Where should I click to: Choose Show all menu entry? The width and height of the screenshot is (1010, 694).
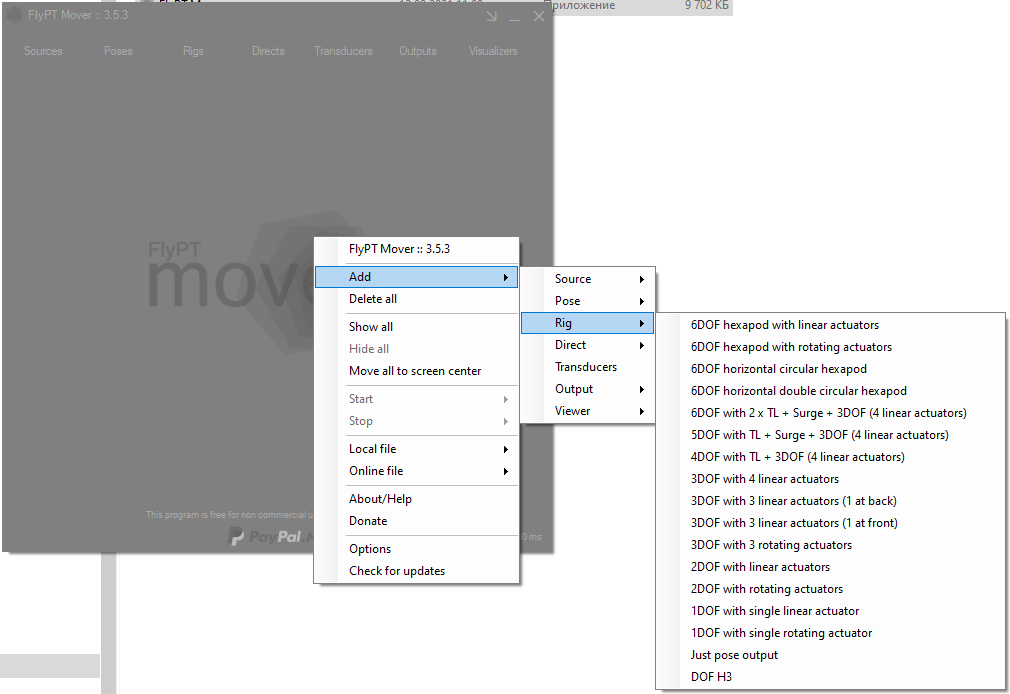pyautogui.click(x=416, y=327)
